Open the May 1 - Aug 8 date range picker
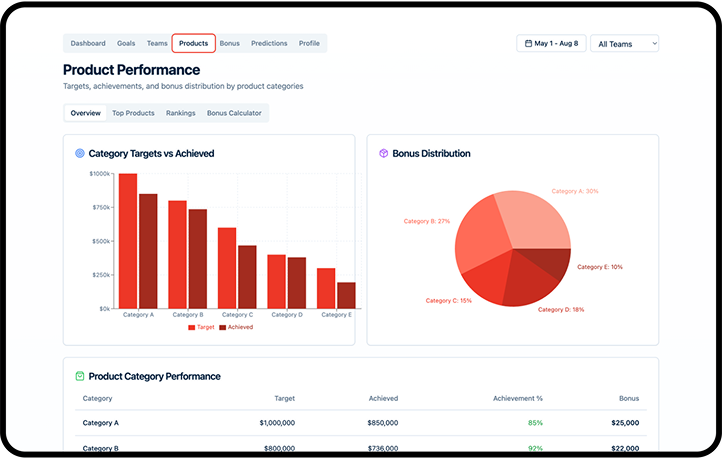The height and width of the screenshot is (458, 722). 551,44
